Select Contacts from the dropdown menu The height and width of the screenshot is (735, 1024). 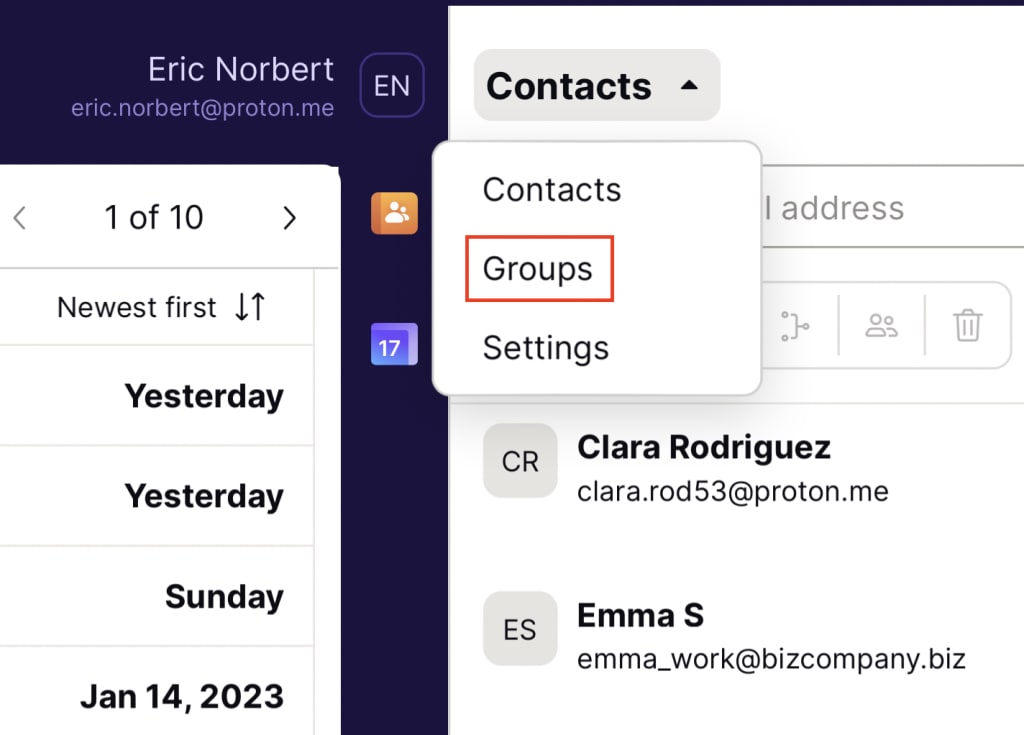tap(552, 189)
